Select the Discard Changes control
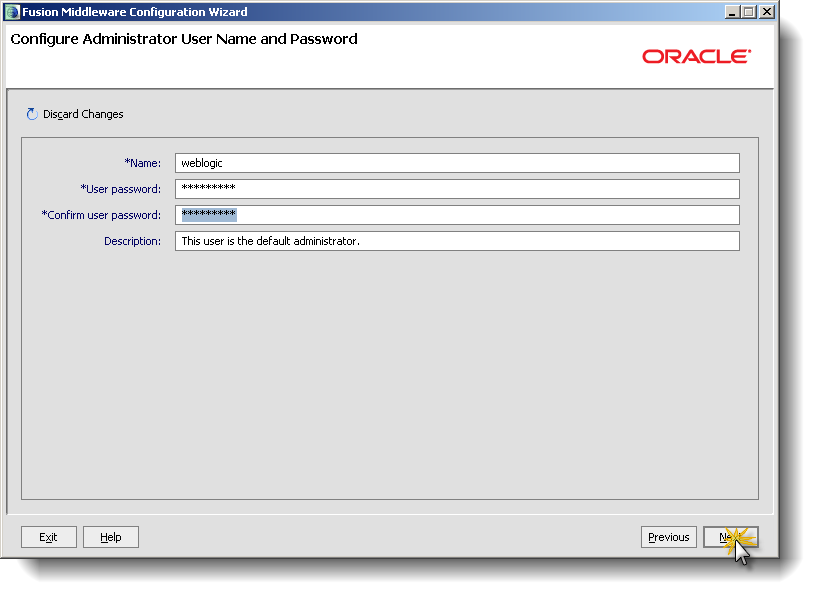 tap(75, 114)
